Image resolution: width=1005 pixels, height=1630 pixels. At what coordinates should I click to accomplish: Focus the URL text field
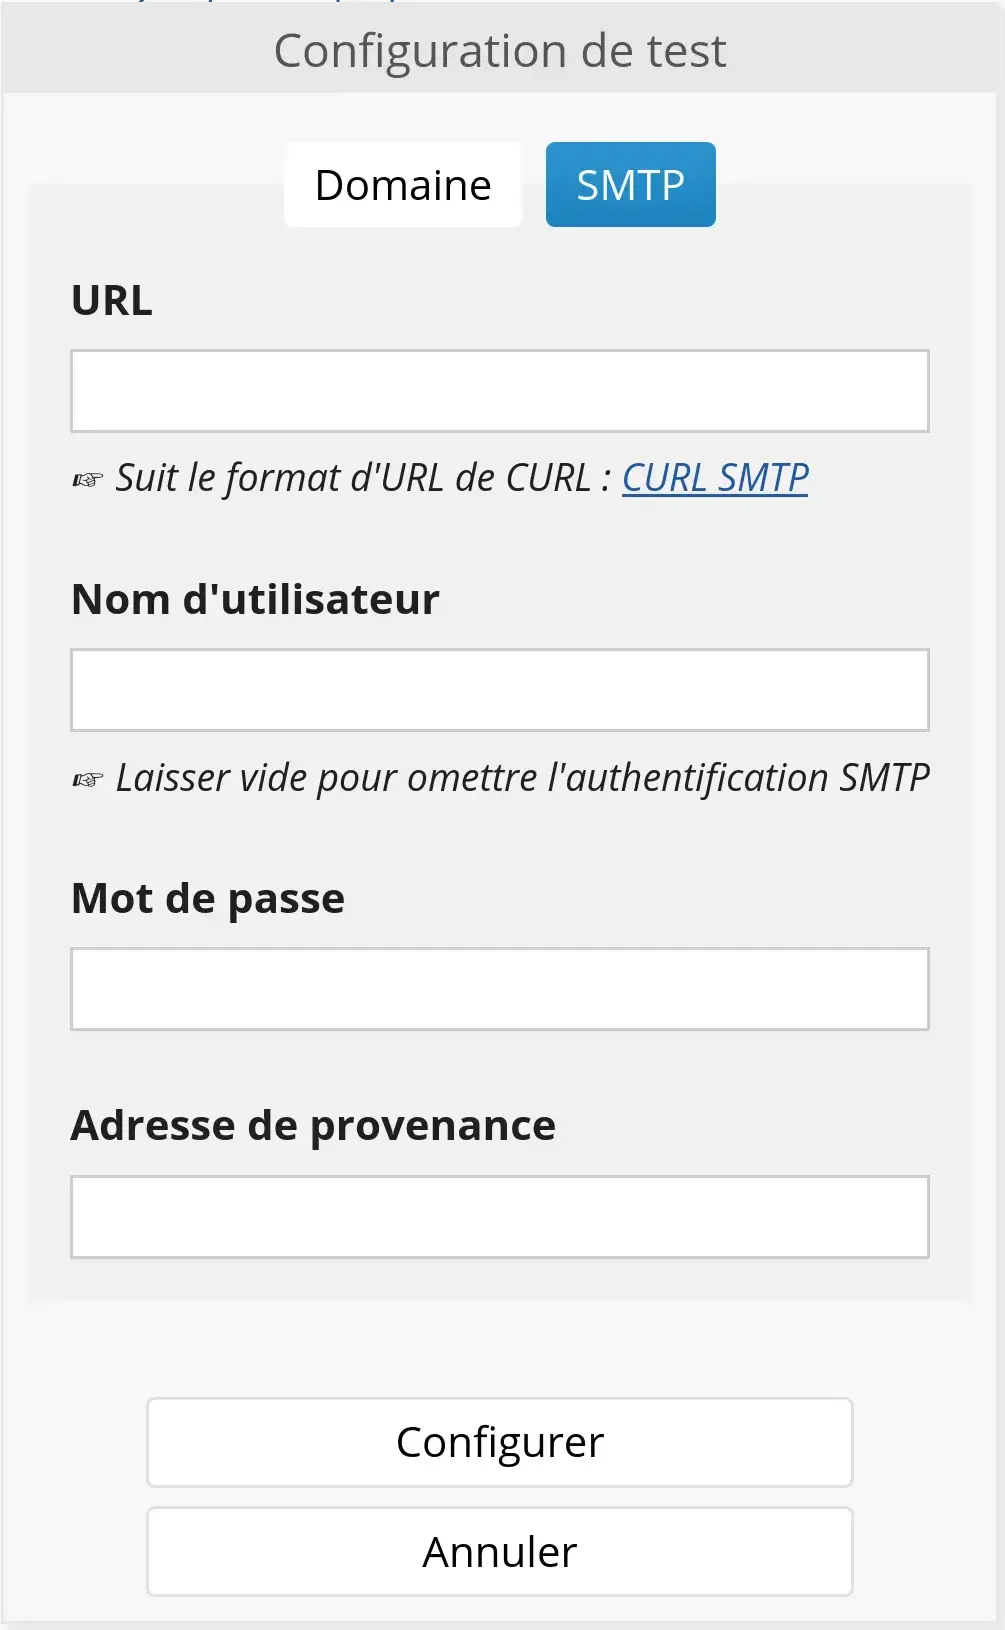click(500, 391)
